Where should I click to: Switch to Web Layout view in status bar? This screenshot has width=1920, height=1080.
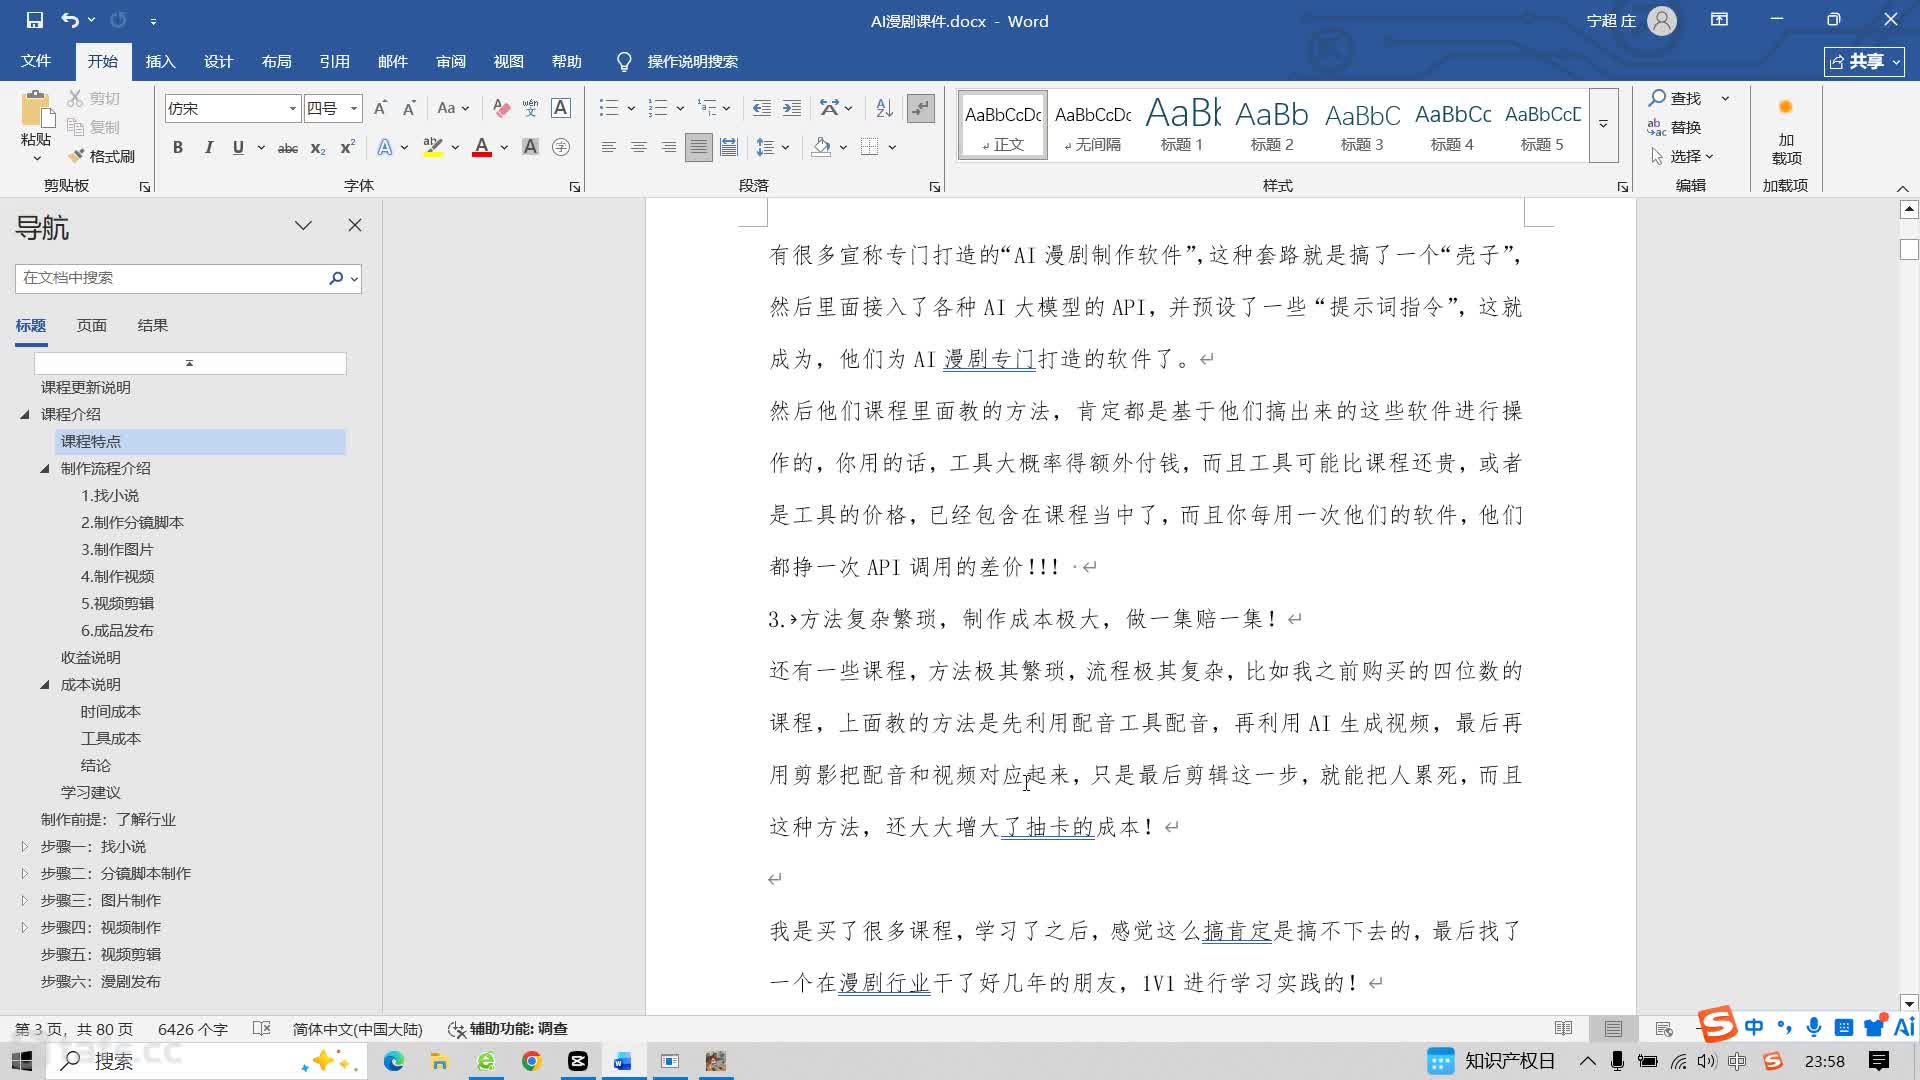(x=1664, y=1028)
